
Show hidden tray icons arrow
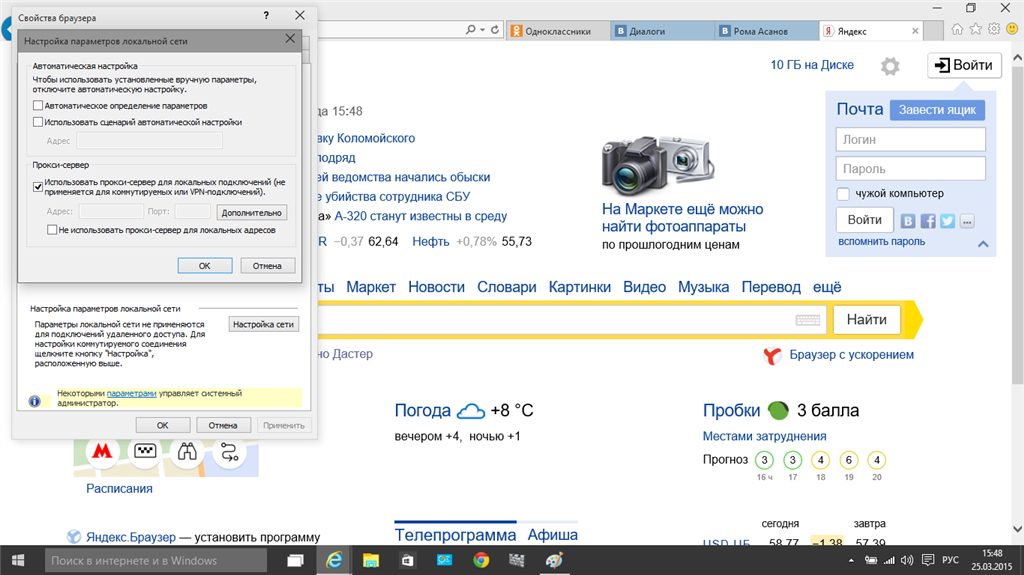click(x=851, y=561)
